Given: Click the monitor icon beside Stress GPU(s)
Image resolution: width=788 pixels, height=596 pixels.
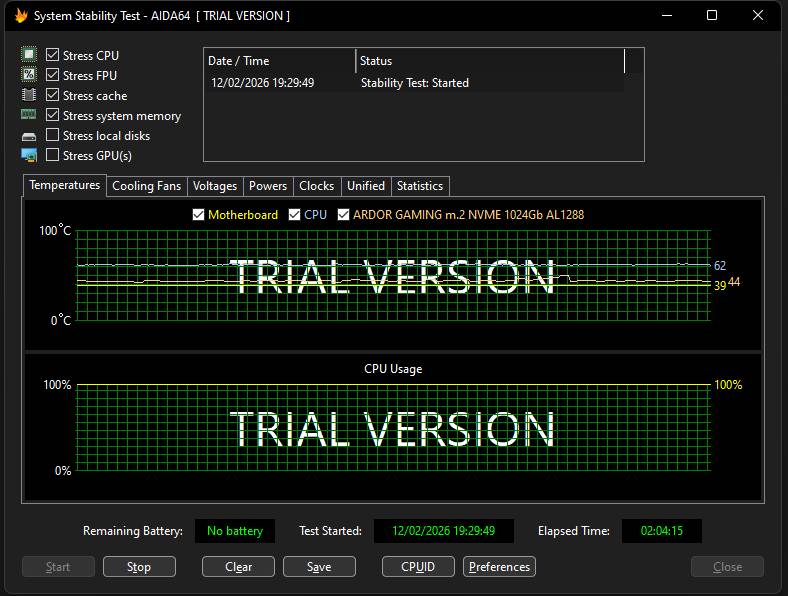Looking at the screenshot, I should pyautogui.click(x=29, y=155).
